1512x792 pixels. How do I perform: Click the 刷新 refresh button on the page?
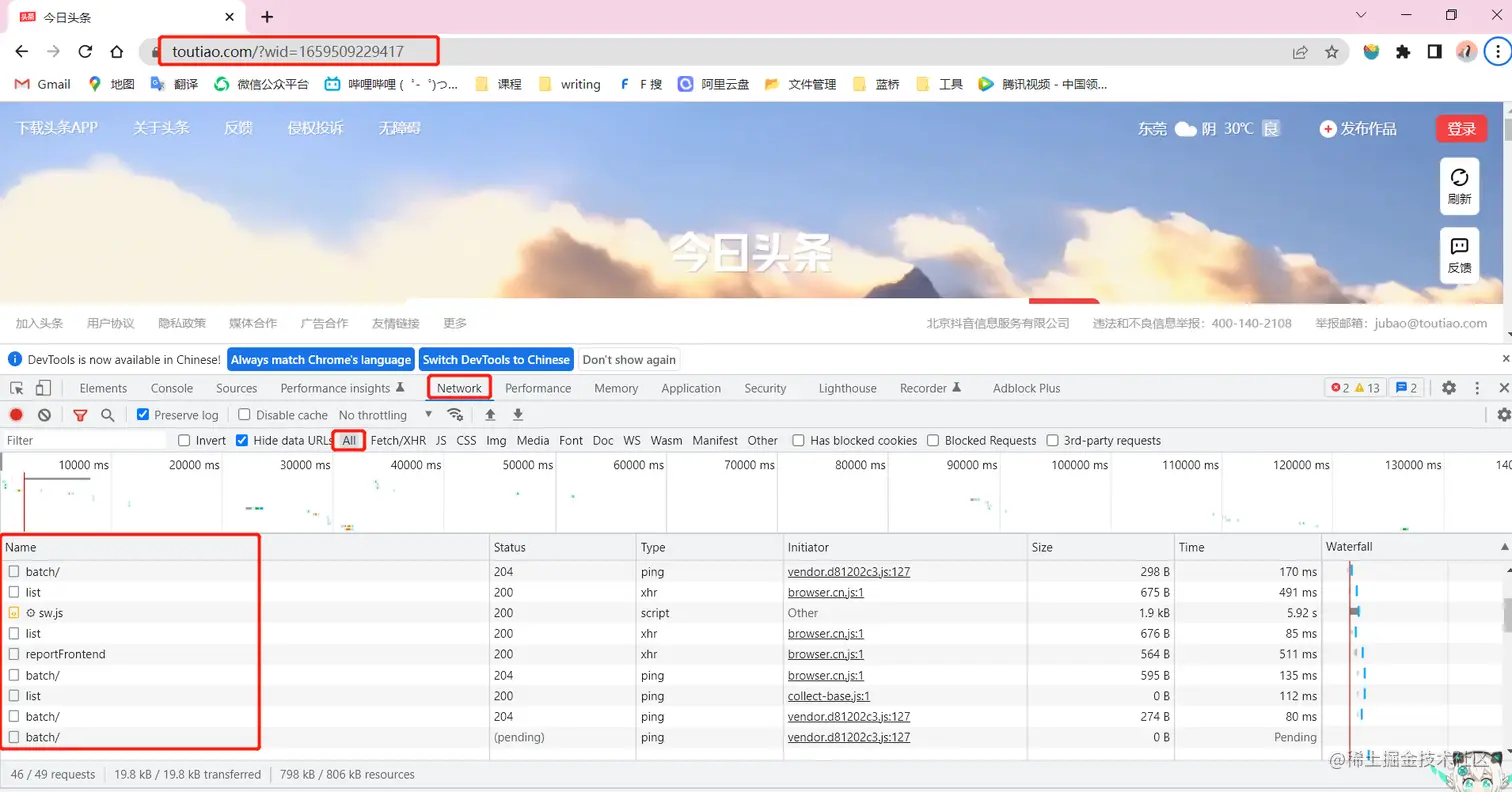[1459, 186]
